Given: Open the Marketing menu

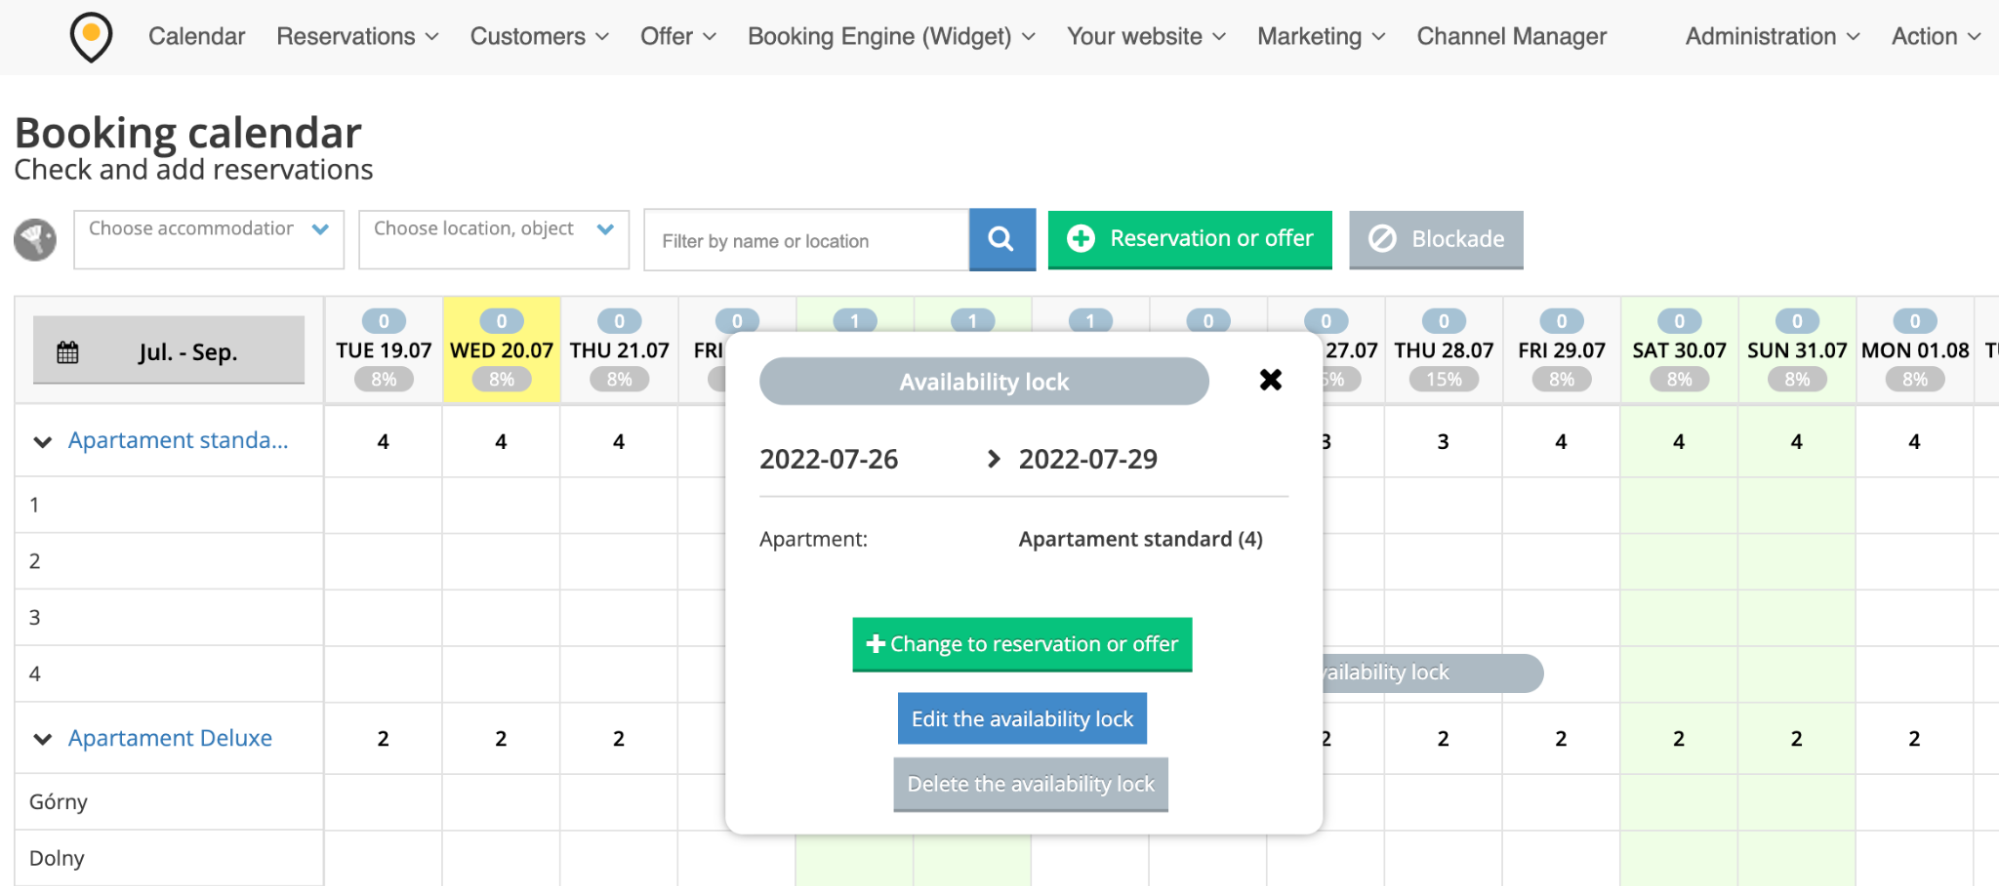Looking at the screenshot, I should click(x=1320, y=37).
